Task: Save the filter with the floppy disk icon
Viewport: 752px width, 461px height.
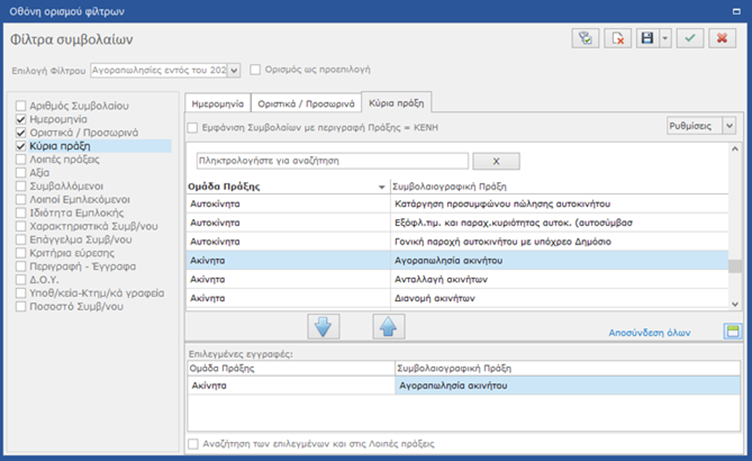Action: [x=647, y=38]
